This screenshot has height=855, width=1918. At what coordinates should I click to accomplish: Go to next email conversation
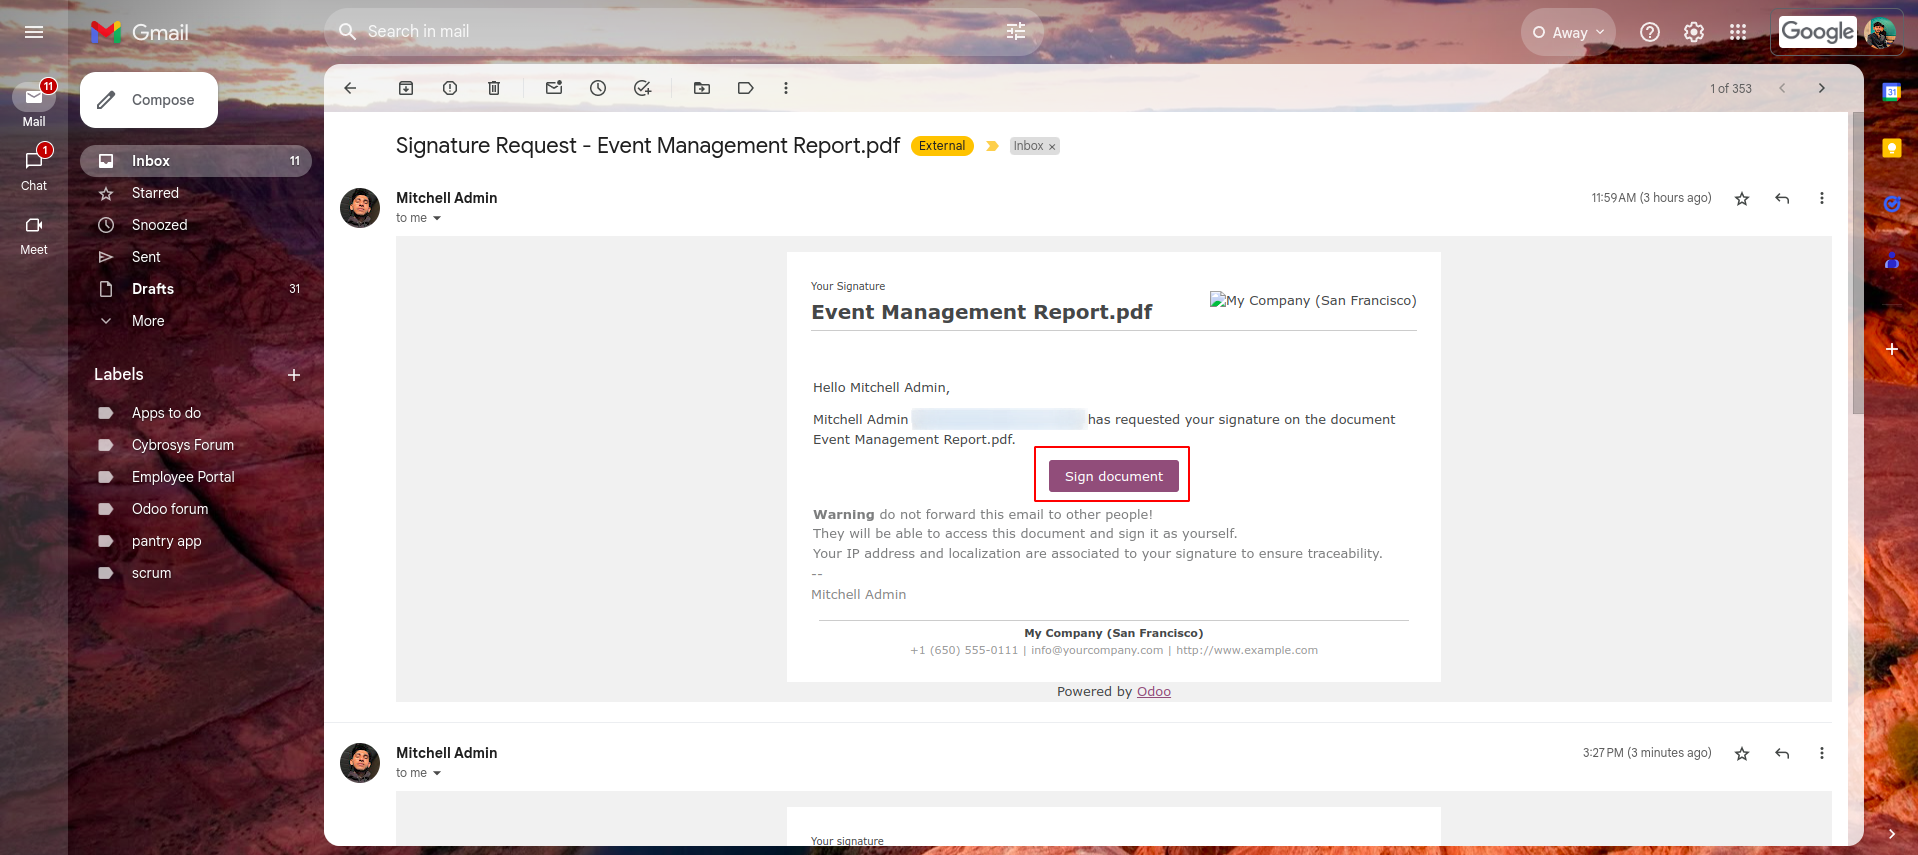point(1822,88)
